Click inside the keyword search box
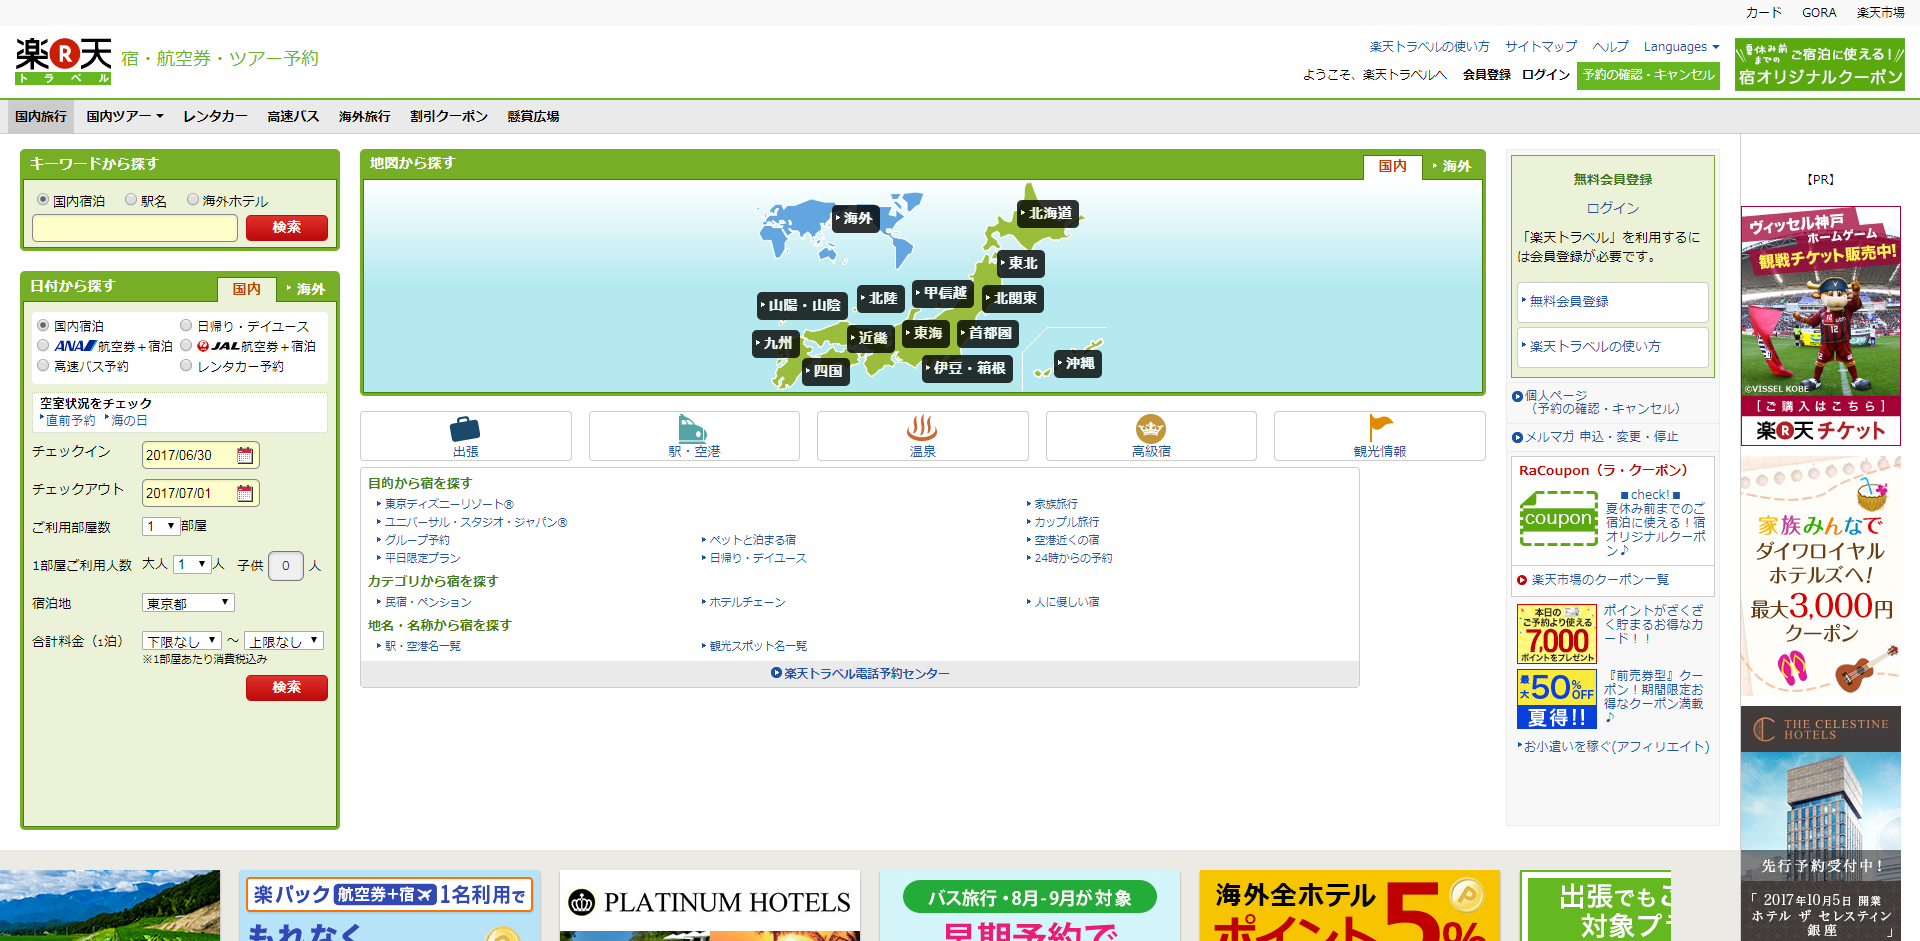Viewport: 1920px width, 941px height. [134, 228]
